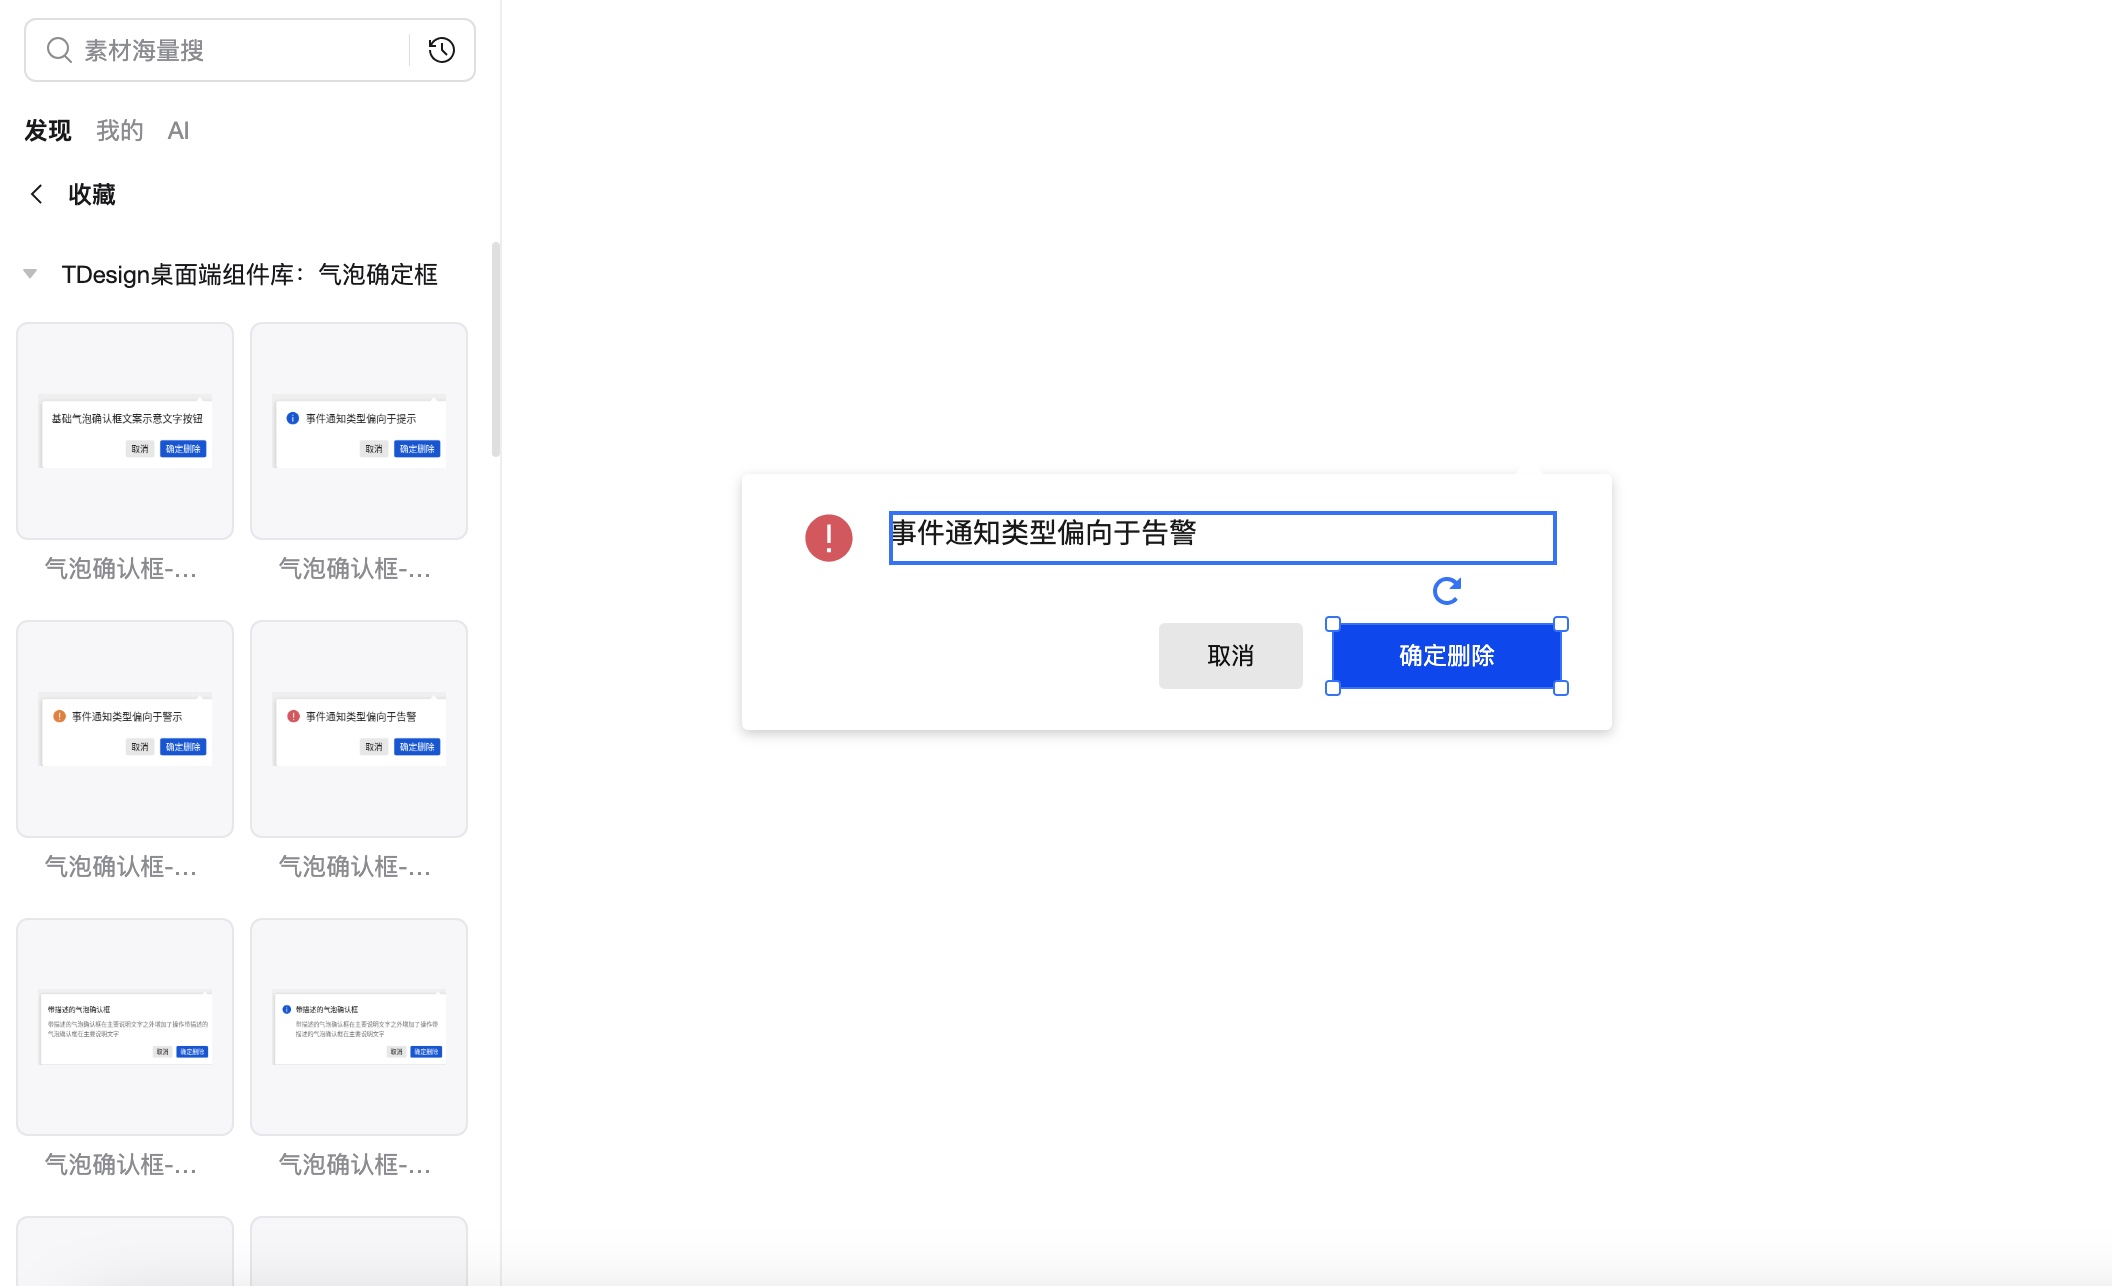Screen dimensions: 2112x1286
Task: Select the 事件通知类型偏向于提示 thumbnail
Action: (359, 431)
